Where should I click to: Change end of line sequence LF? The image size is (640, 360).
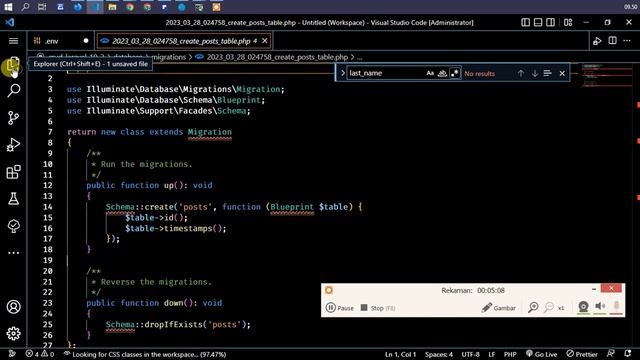tap(491, 354)
